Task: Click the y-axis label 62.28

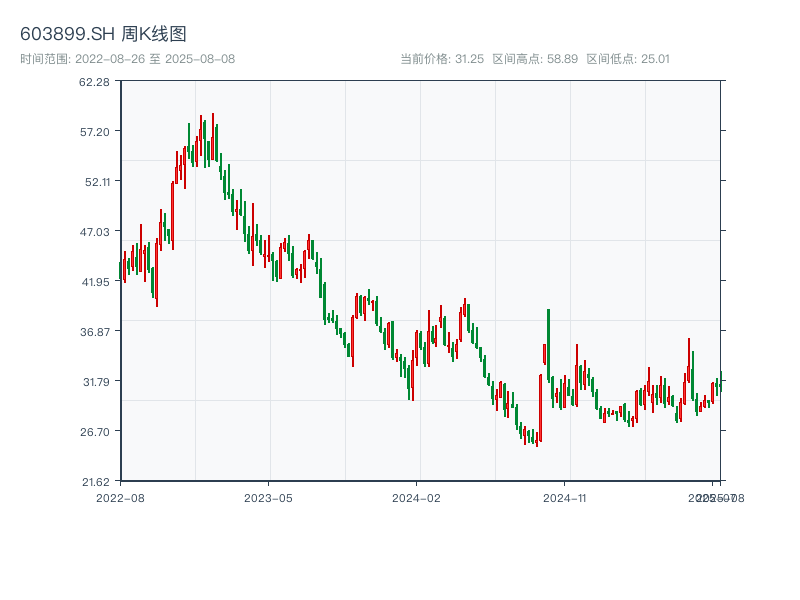Action: [94, 82]
